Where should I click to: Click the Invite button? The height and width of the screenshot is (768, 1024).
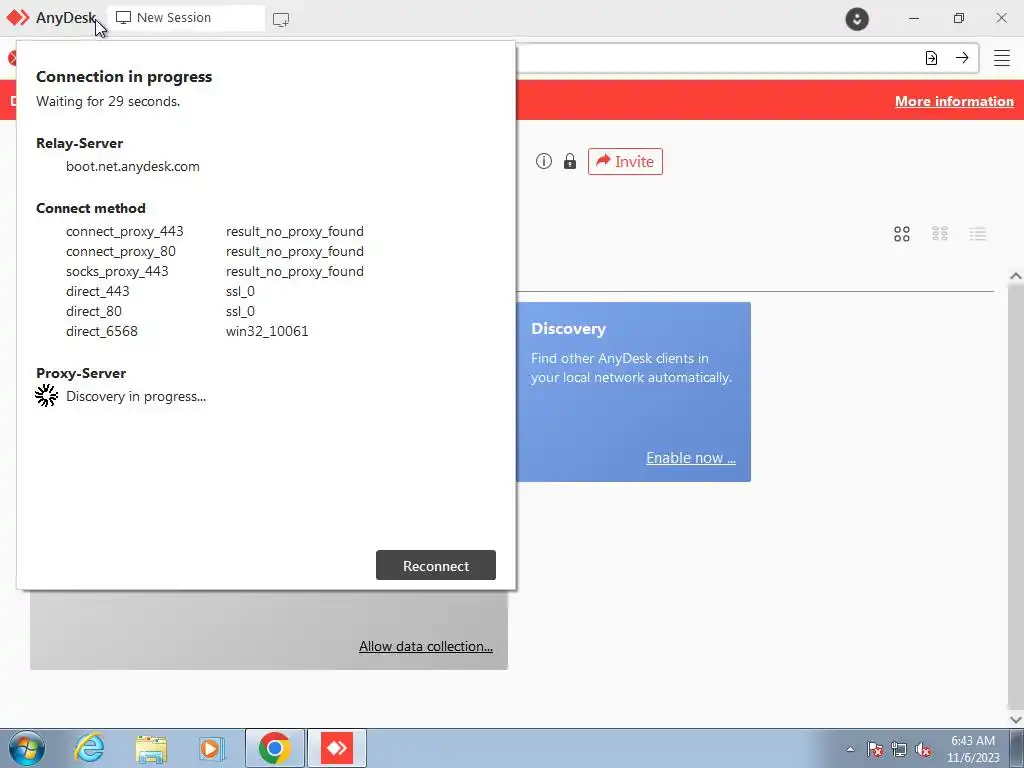pos(625,161)
